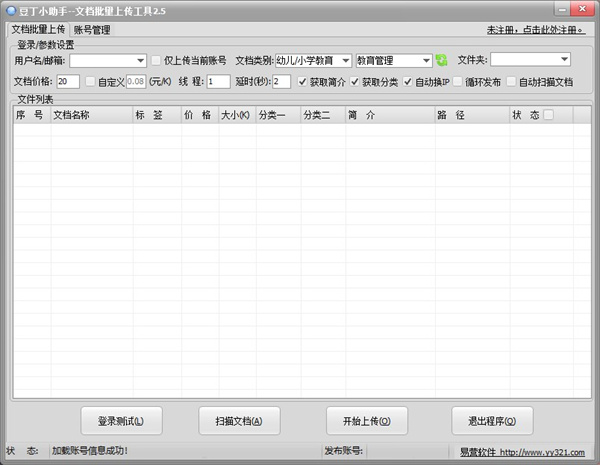
Task: Enable 循环发布 checkbox
Action: pos(459,82)
